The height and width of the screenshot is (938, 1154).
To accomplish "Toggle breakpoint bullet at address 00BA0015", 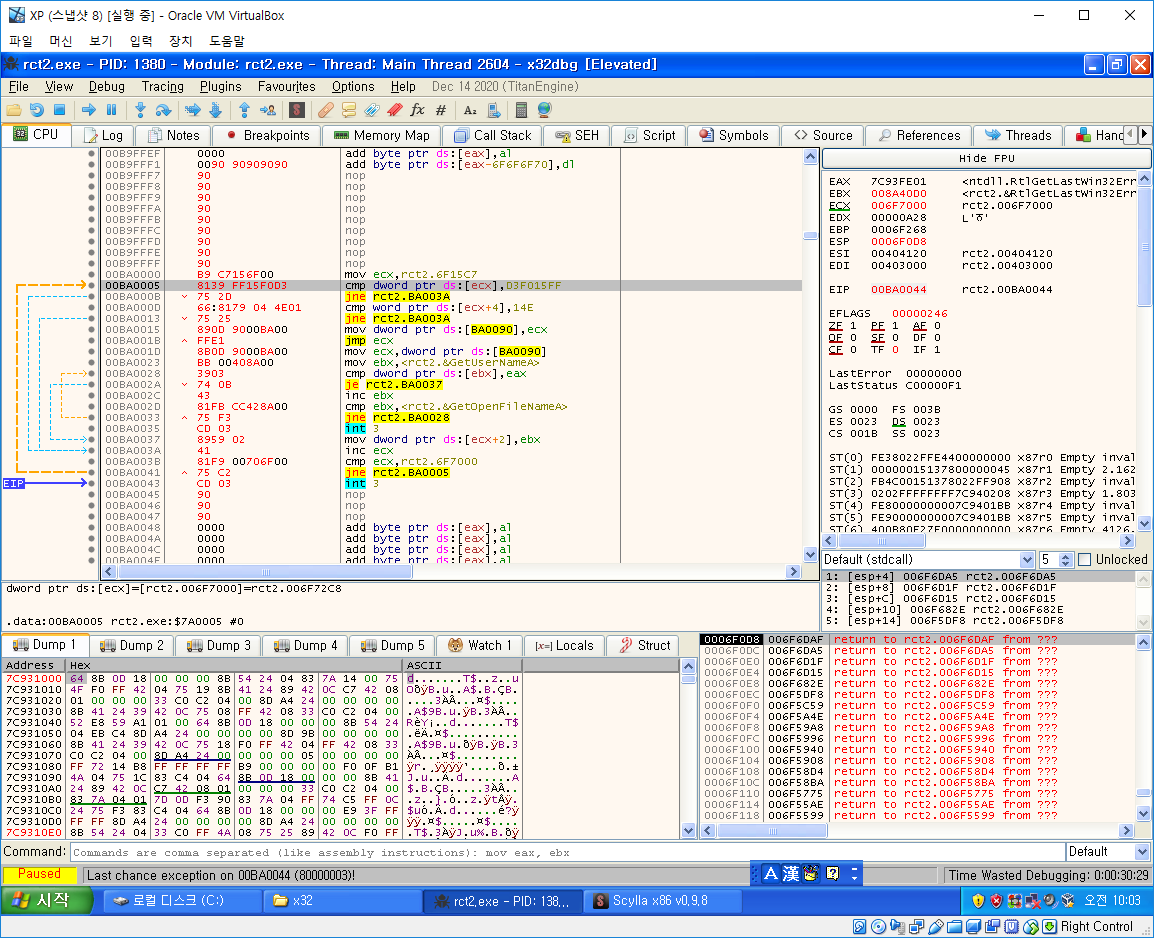I will tap(91, 330).
